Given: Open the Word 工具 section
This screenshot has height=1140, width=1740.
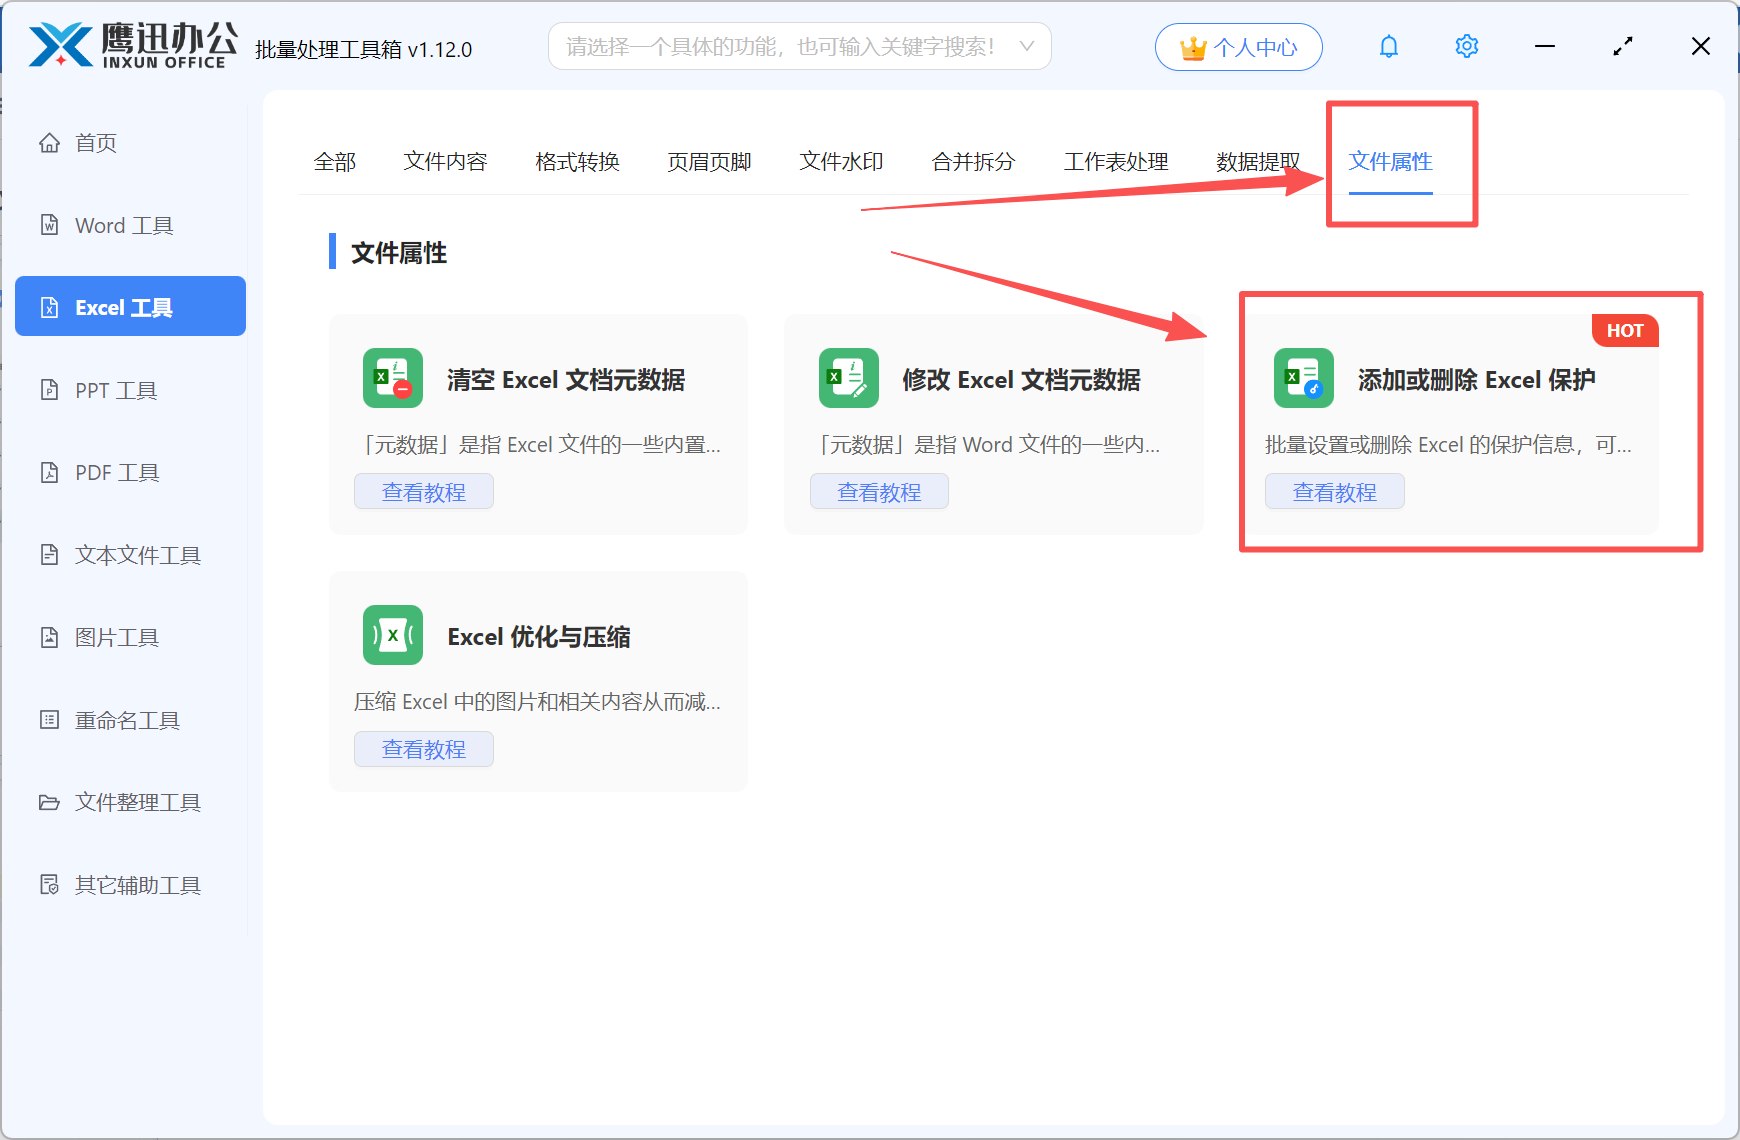Looking at the screenshot, I should (122, 225).
